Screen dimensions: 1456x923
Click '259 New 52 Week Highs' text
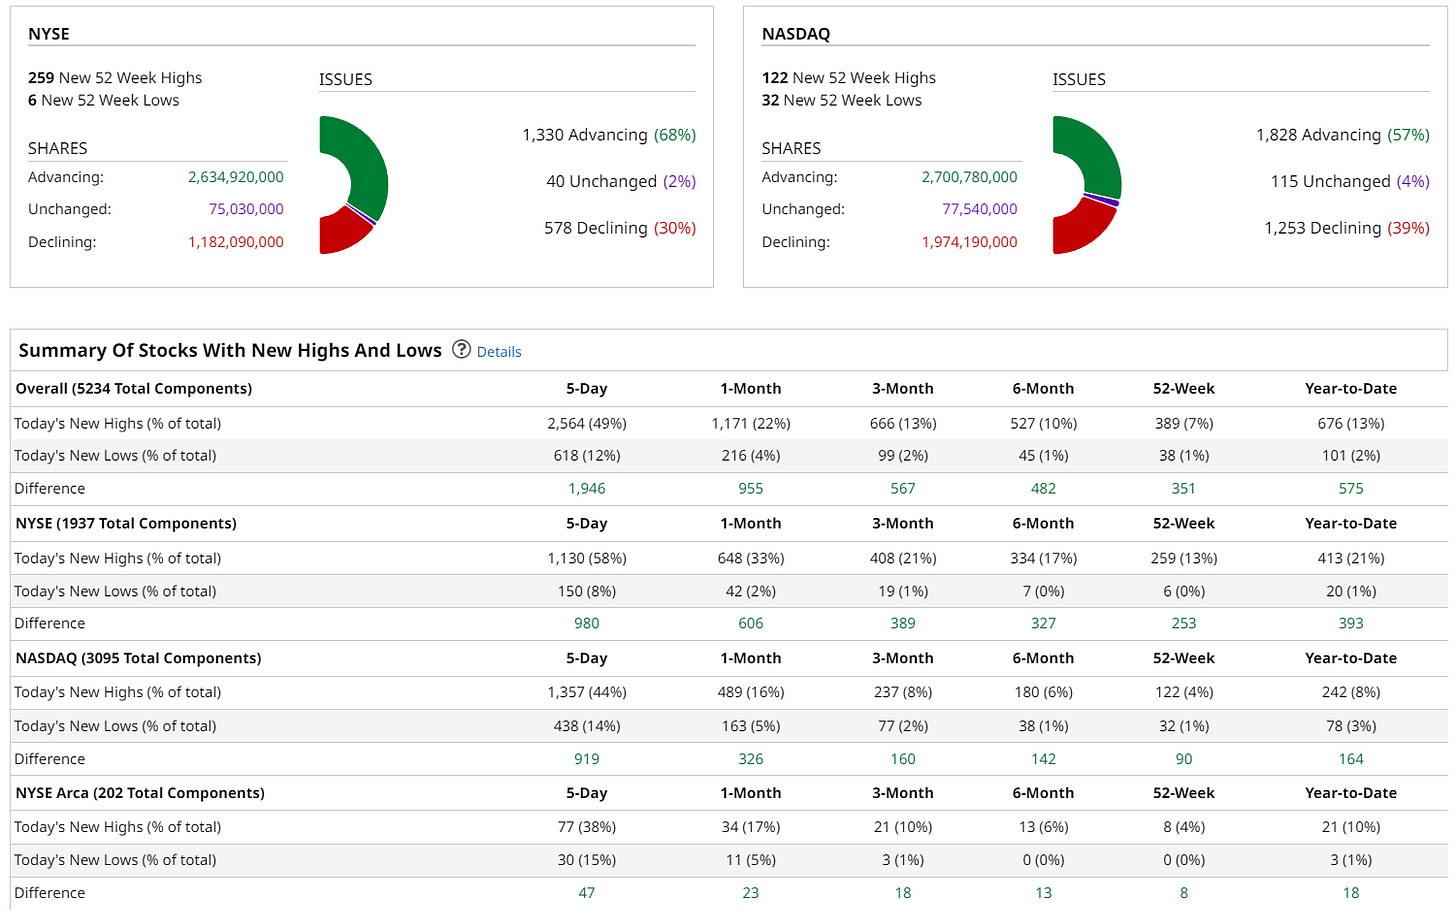click(115, 78)
